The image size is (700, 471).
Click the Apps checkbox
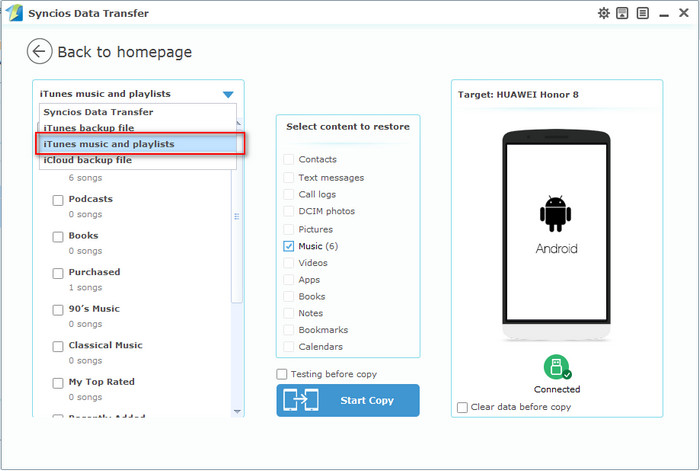click(288, 280)
